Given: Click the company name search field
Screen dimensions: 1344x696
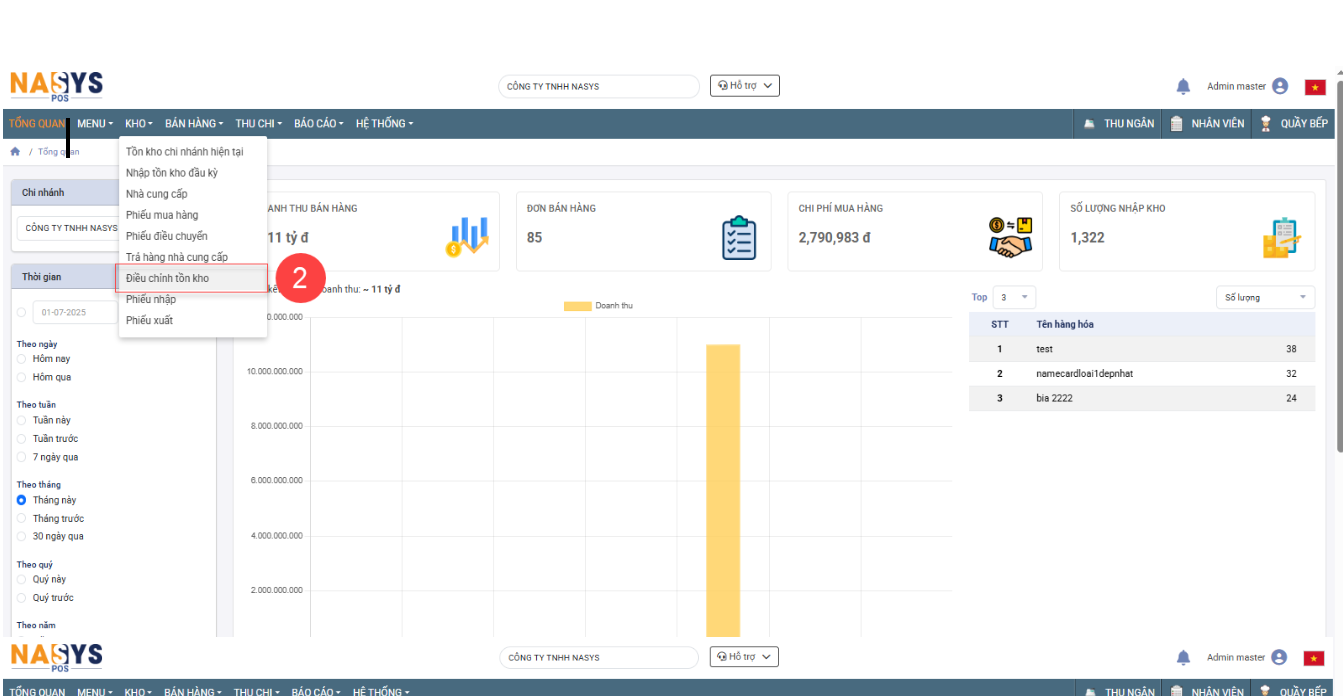Looking at the screenshot, I should (598, 87).
